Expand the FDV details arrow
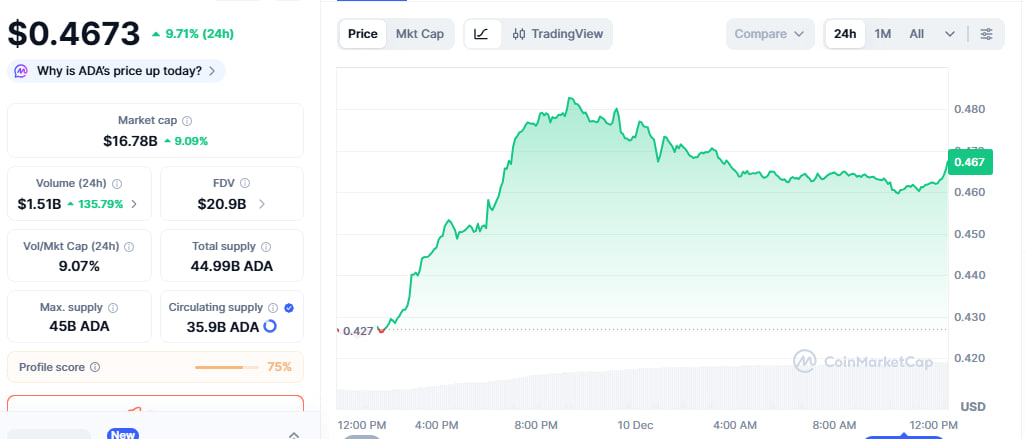 tap(262, 204)
